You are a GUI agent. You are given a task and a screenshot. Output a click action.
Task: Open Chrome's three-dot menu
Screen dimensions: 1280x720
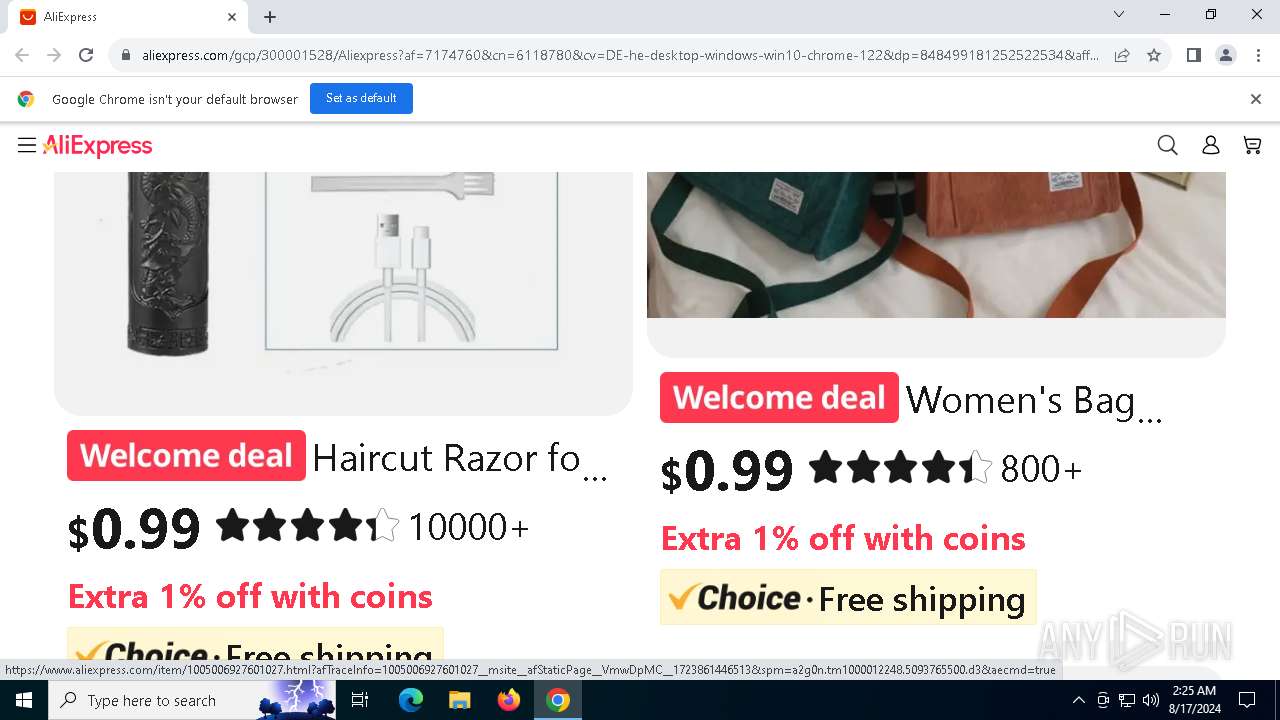pyautogui.click(x=1258, y=55)
